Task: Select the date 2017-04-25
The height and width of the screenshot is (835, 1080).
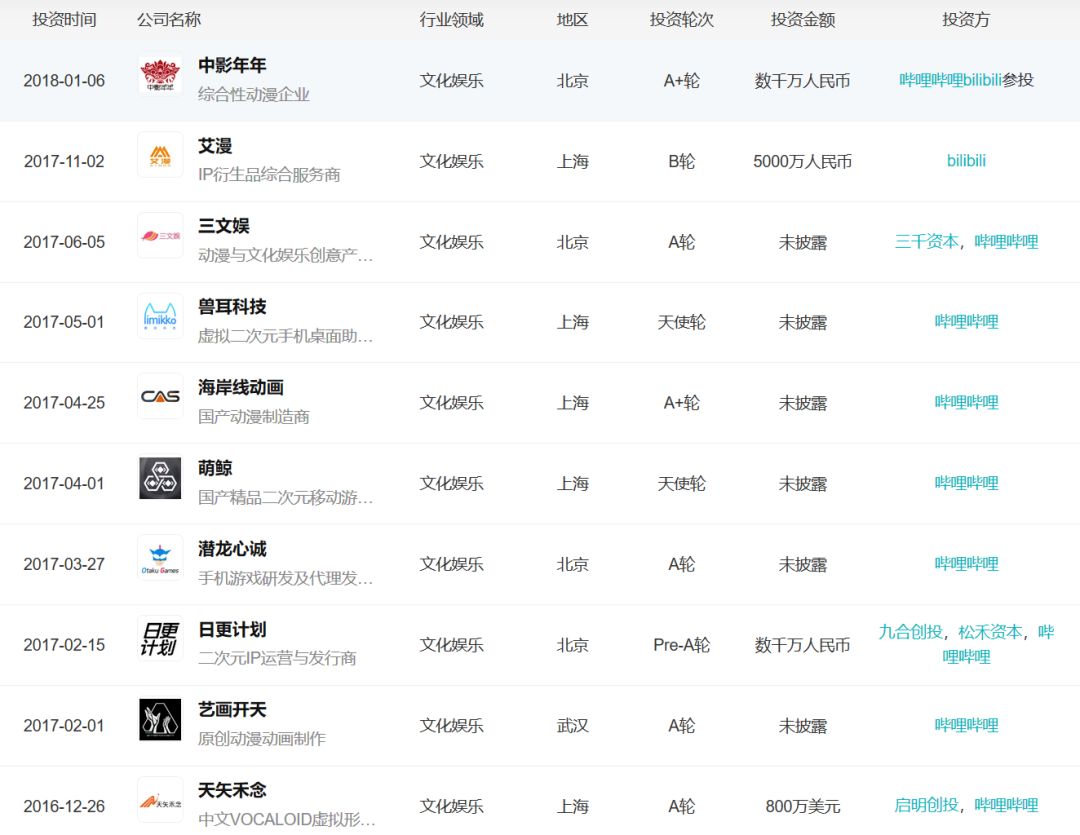Action: pos(64,402)
